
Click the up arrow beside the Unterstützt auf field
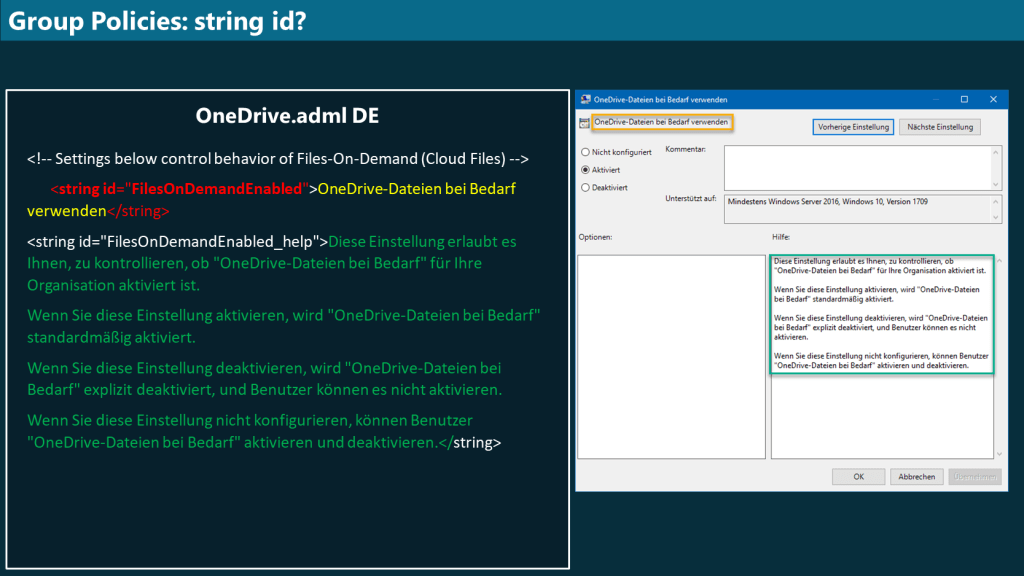coord(993,201)
